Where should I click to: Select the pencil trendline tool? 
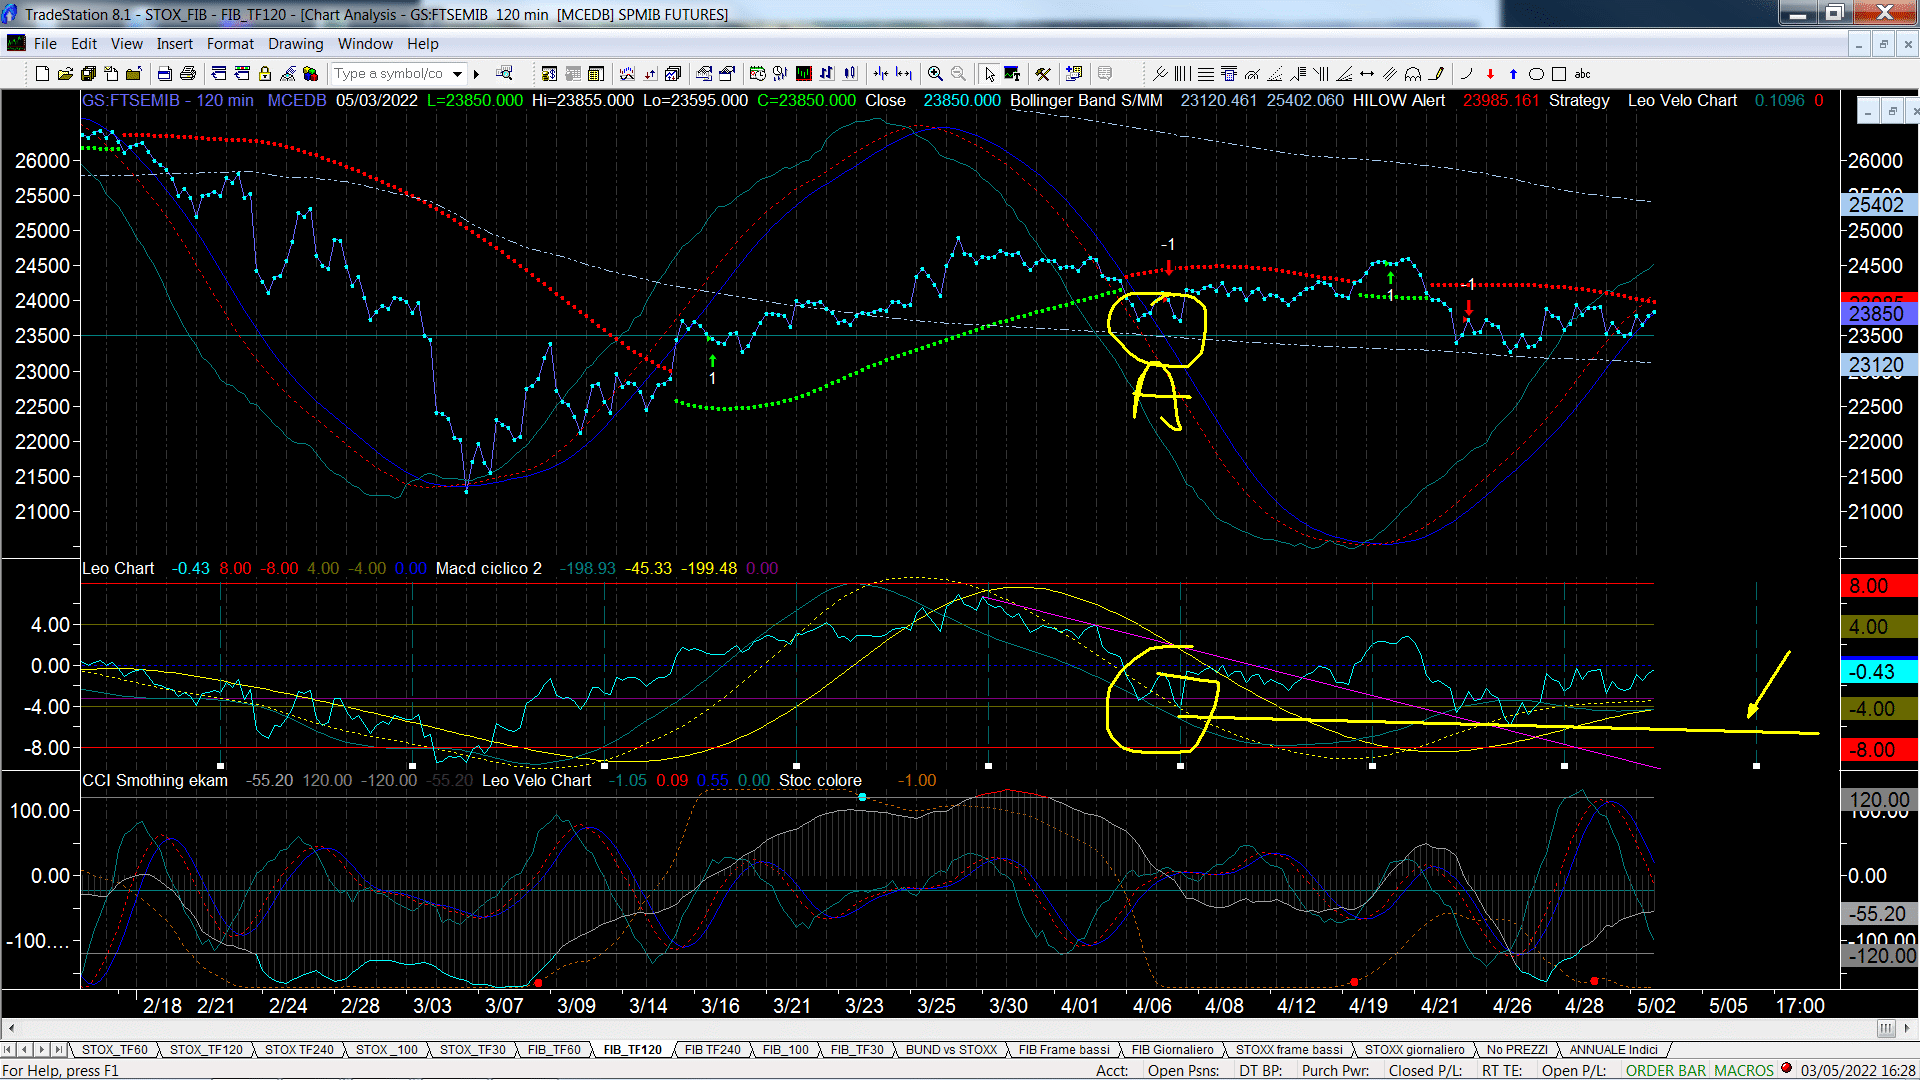1437,74
